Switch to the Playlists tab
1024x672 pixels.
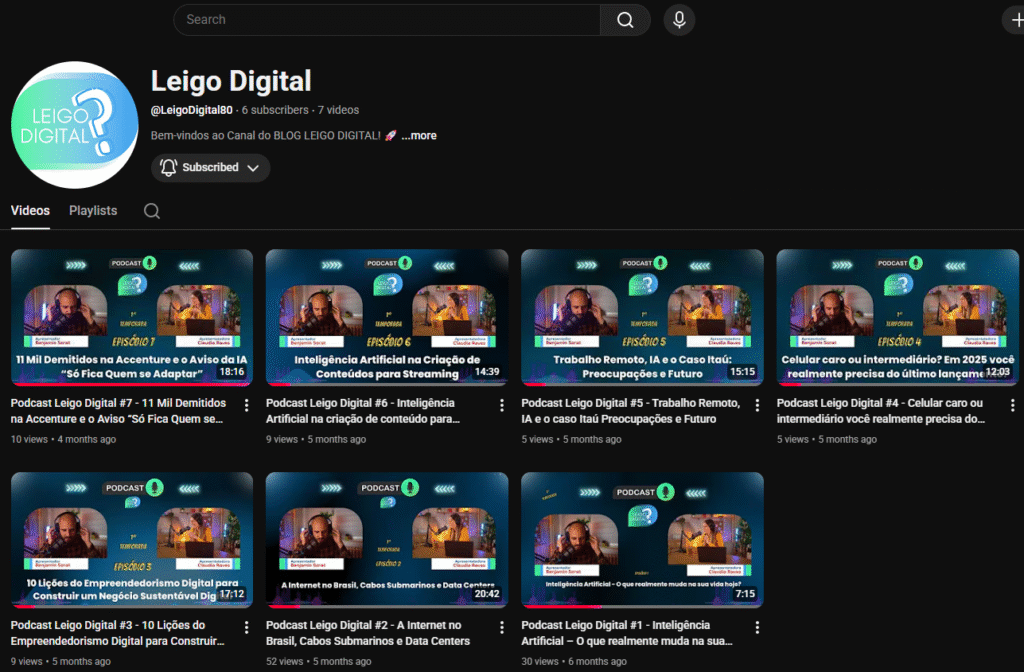click(93, 211)
